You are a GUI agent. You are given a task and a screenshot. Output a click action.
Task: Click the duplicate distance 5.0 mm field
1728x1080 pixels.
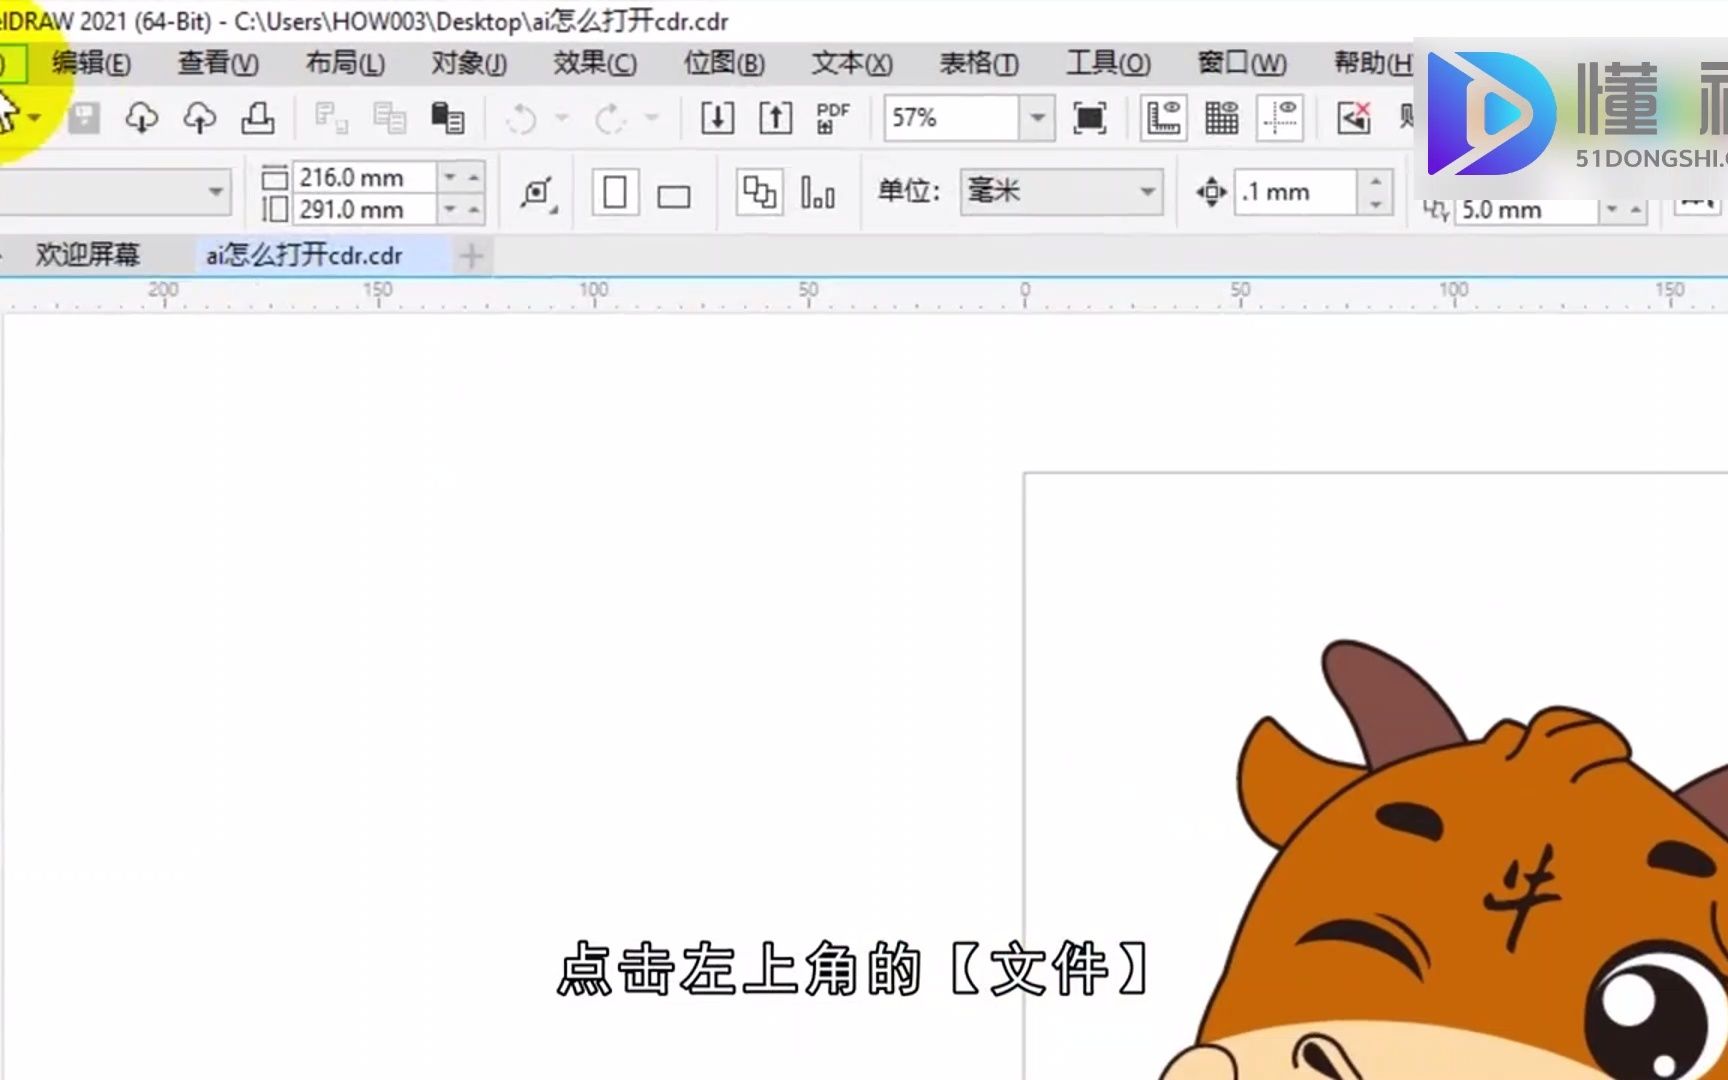[1526, 210]
